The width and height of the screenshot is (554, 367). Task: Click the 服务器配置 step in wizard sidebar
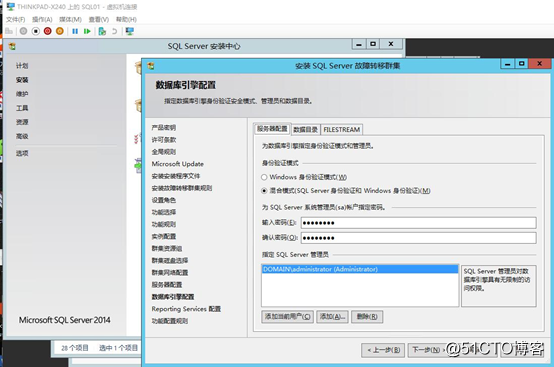(167, 284)
